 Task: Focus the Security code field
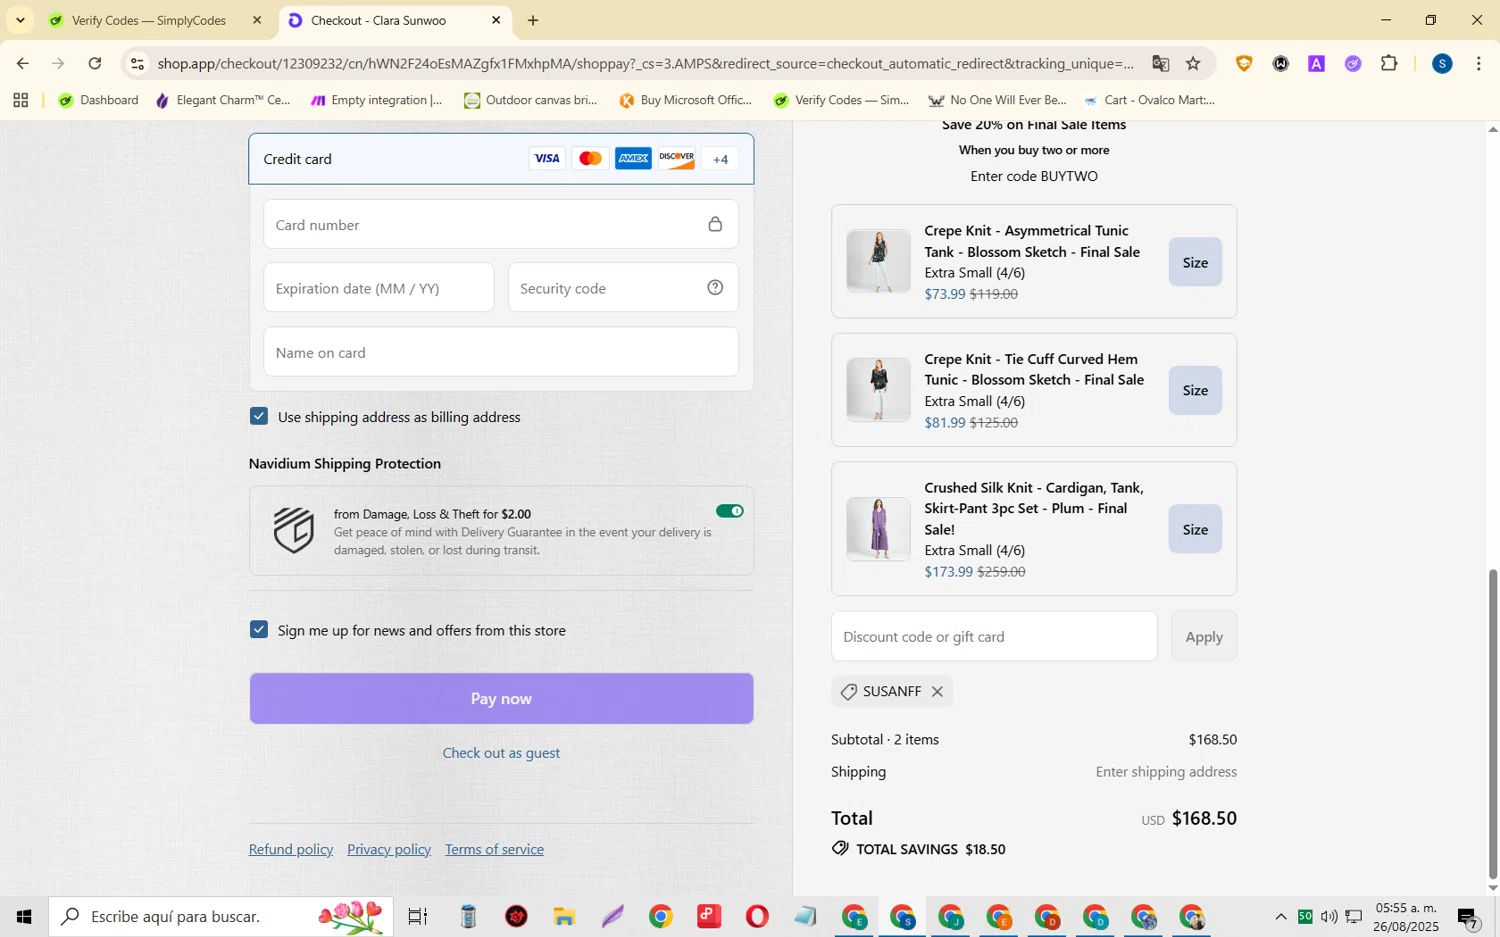(x=623, y=288)
